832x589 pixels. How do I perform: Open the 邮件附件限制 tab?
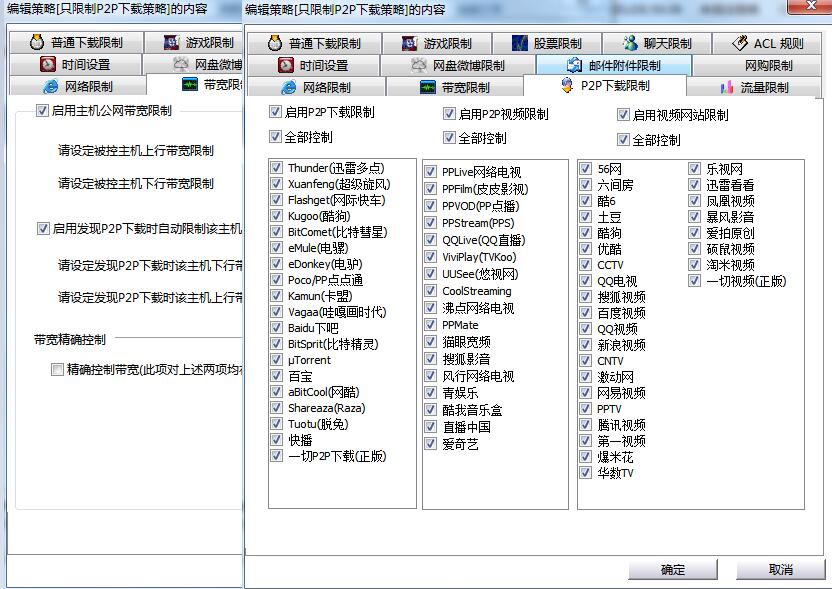click(x=614, y=65)
